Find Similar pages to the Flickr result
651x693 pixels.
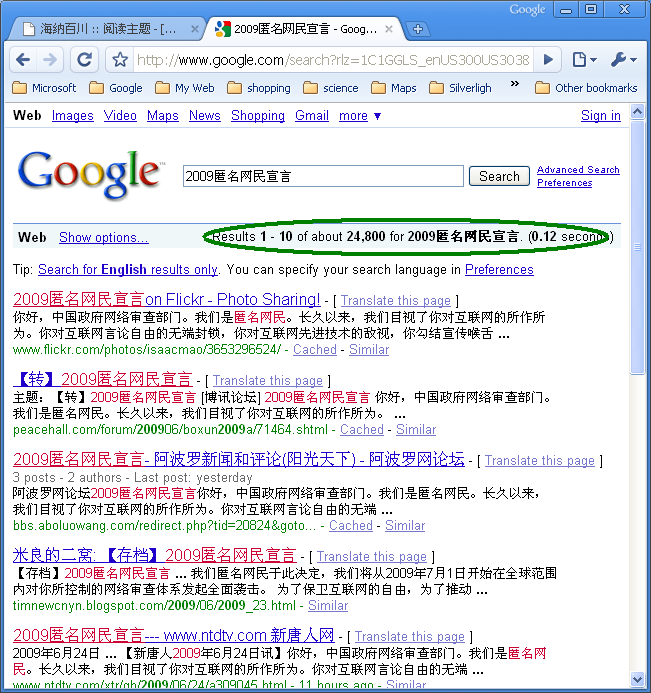369,350
